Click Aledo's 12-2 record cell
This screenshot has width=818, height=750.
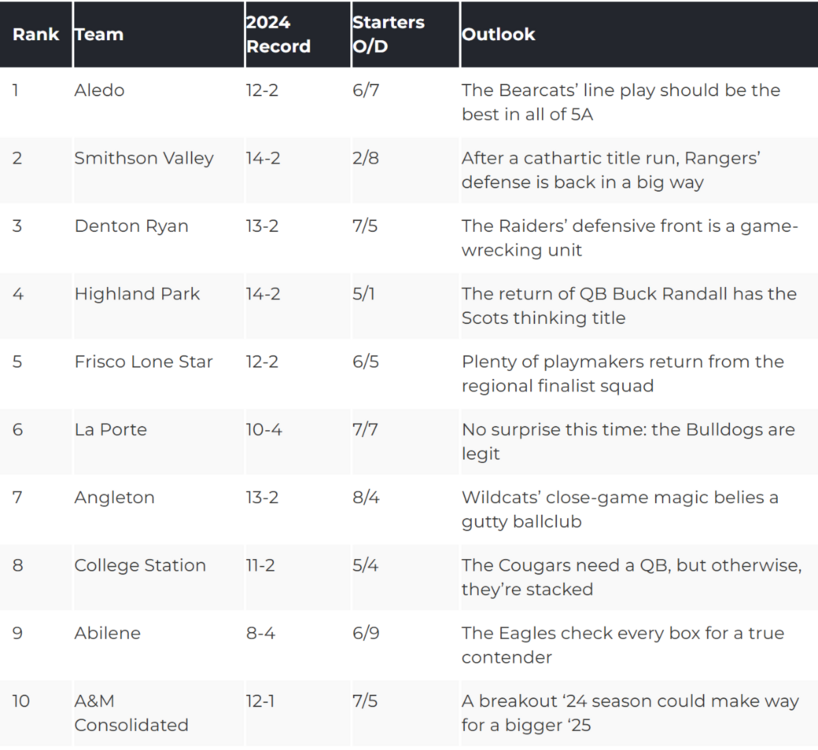(x=262, y=90)
